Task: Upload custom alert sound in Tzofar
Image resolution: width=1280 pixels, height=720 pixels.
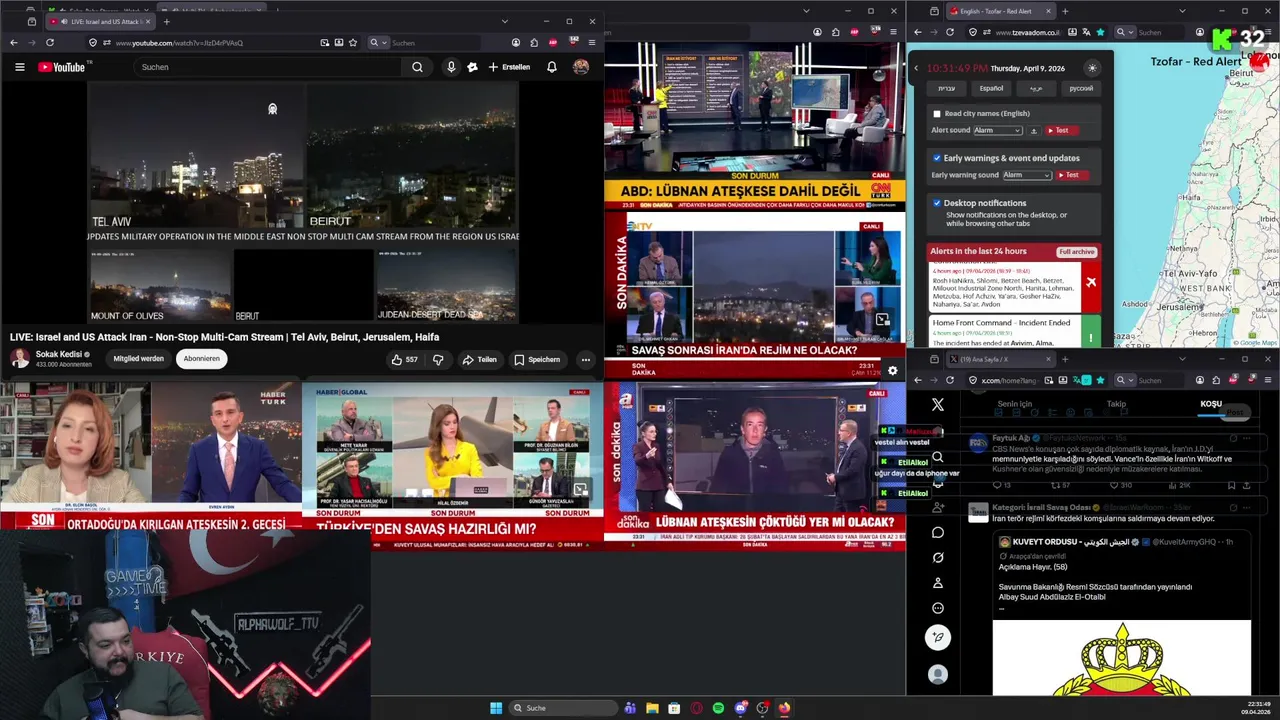Action: tap(1034, 130)
